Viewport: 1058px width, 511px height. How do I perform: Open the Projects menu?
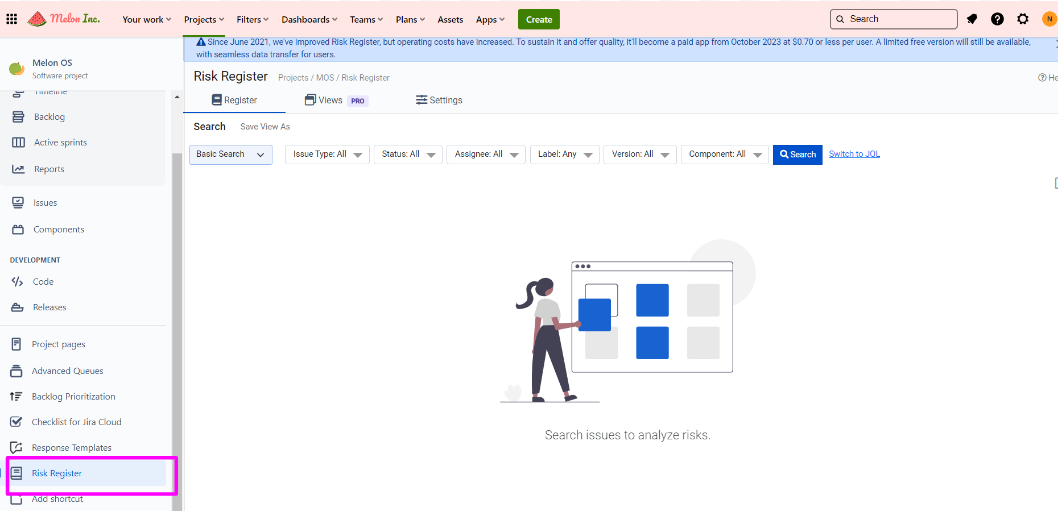(x=204, y=19)
